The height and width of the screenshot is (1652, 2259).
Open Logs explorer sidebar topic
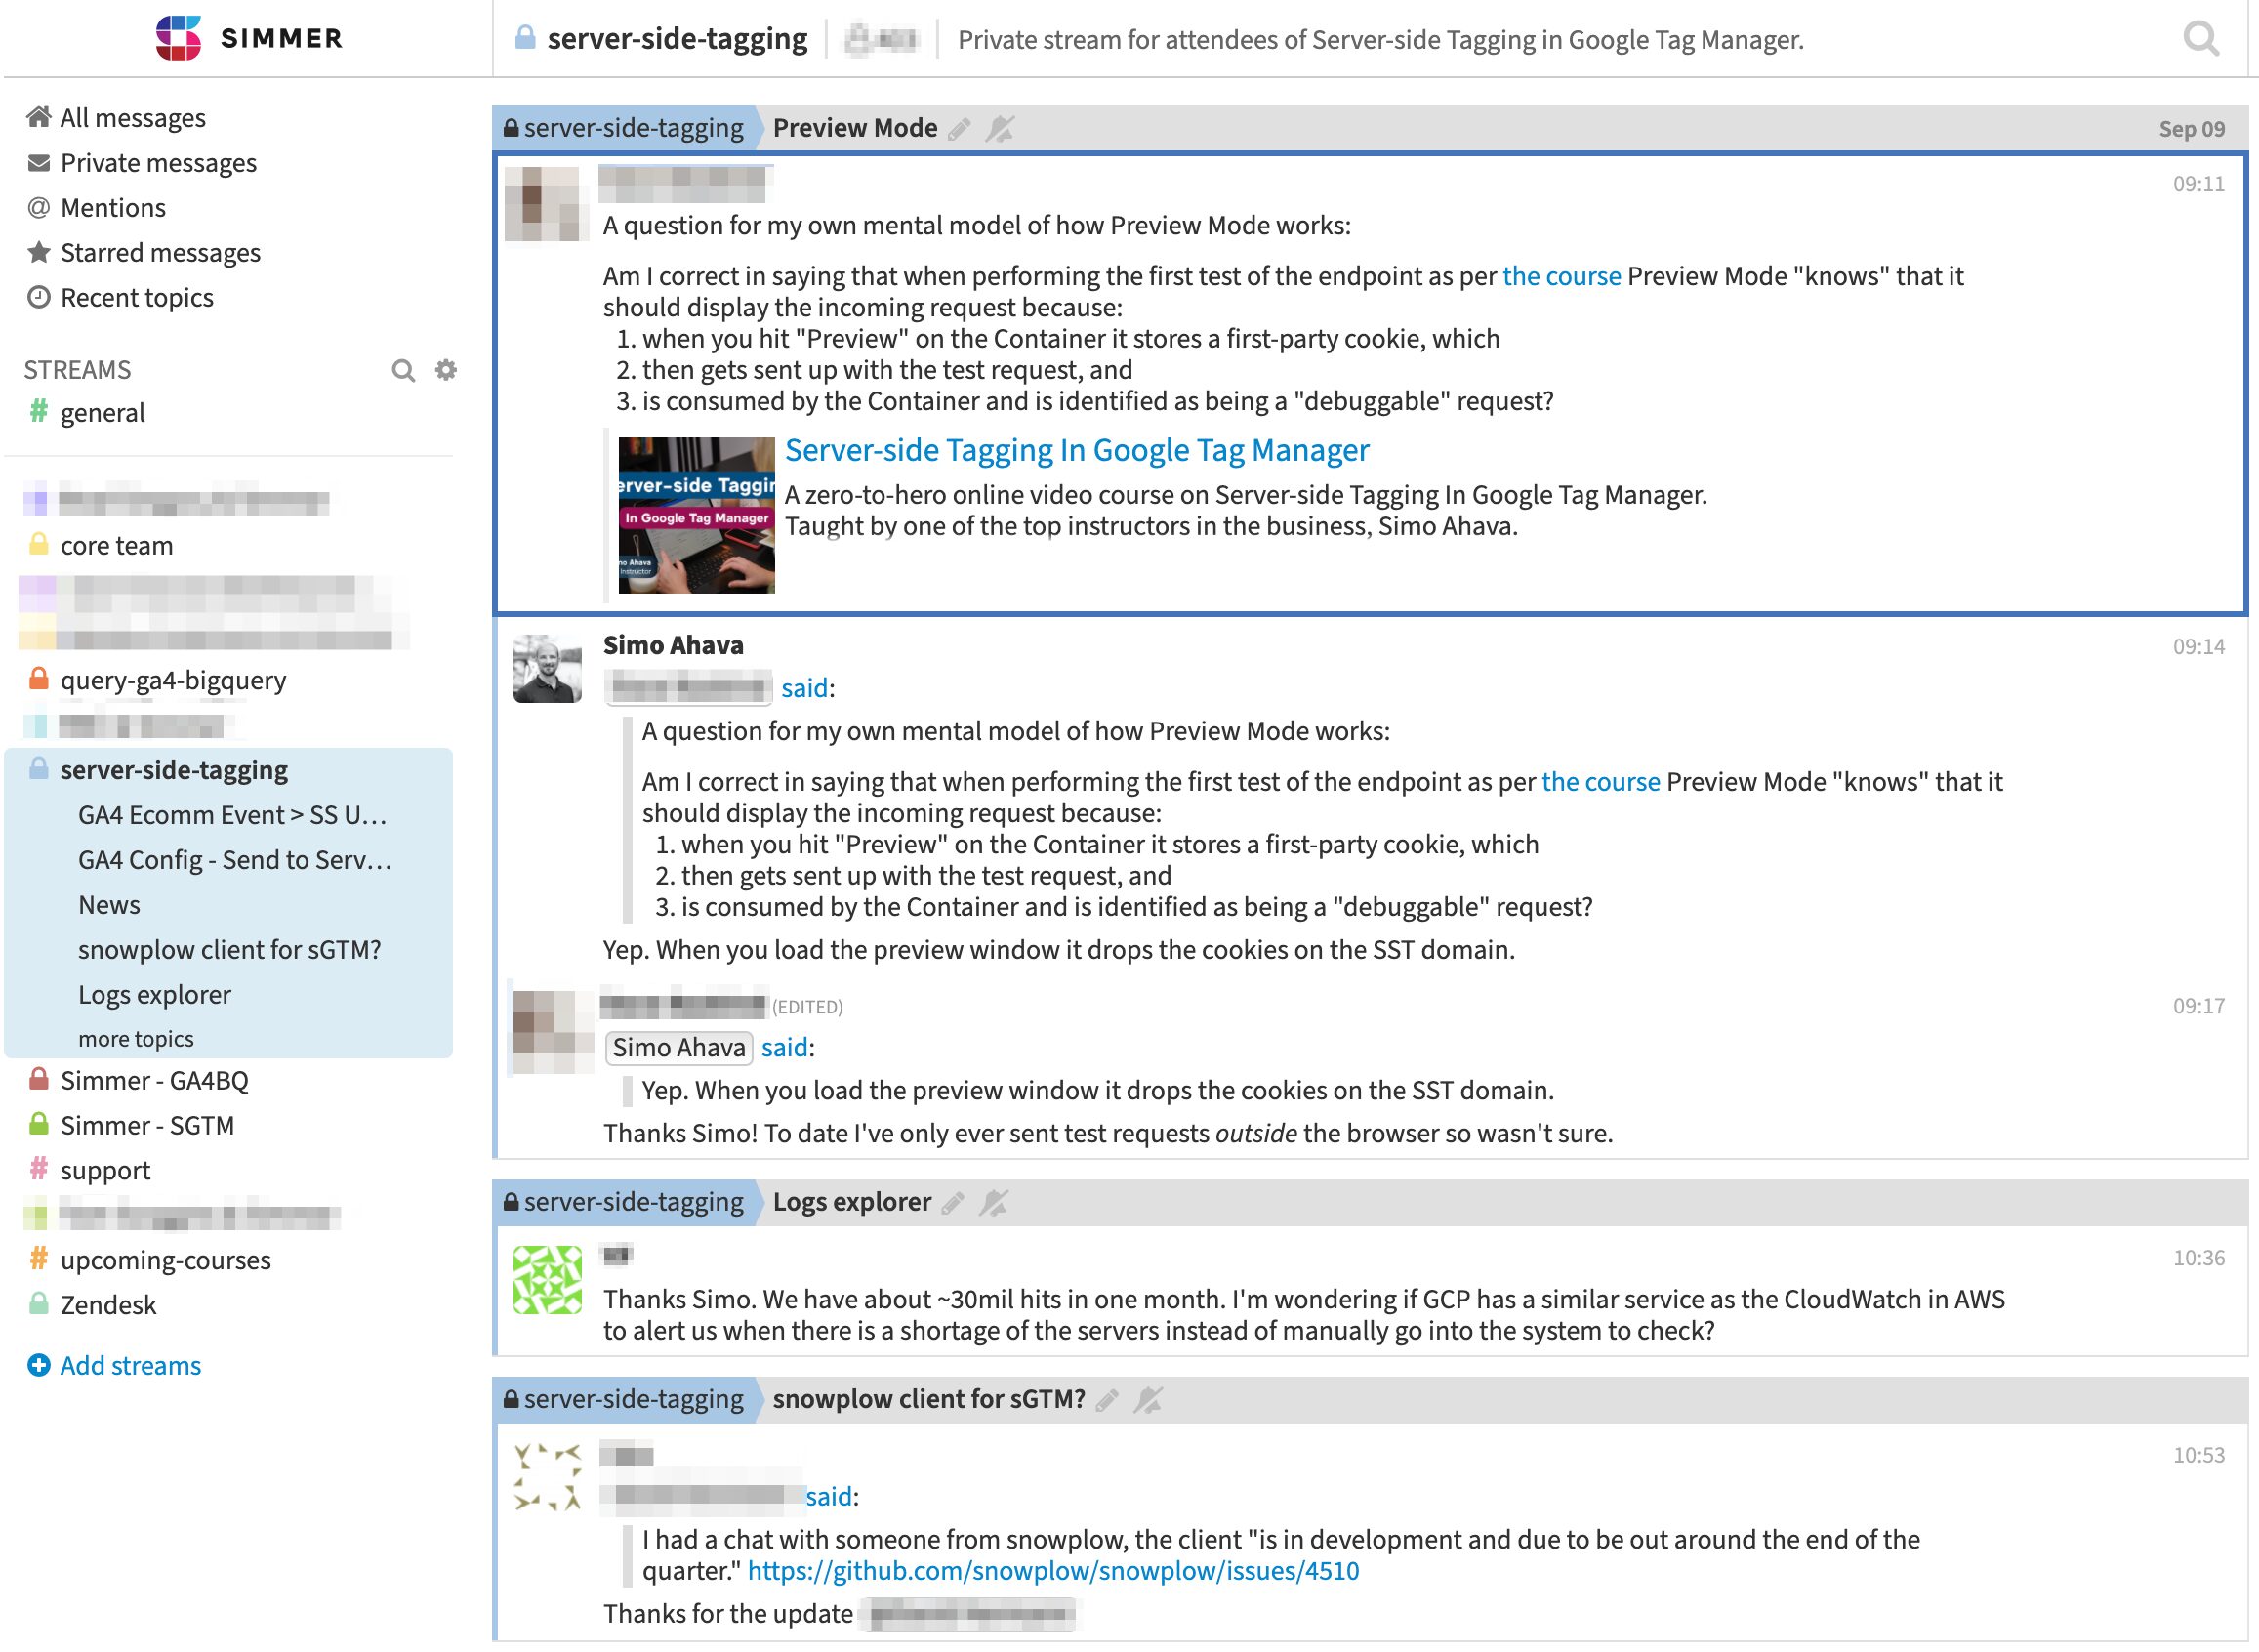point(154,995)
